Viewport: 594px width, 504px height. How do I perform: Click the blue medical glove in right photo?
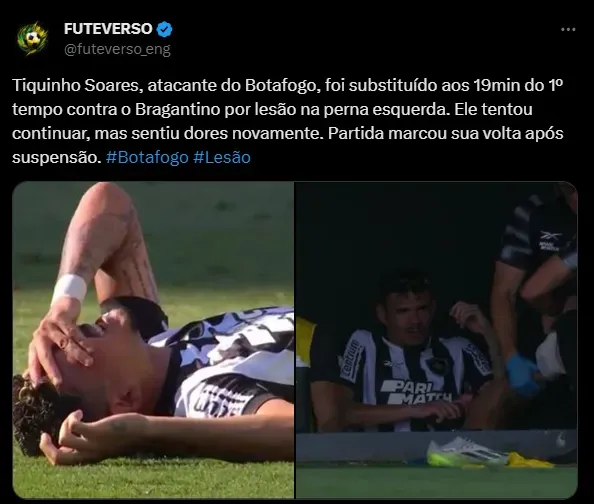[524, 373]
